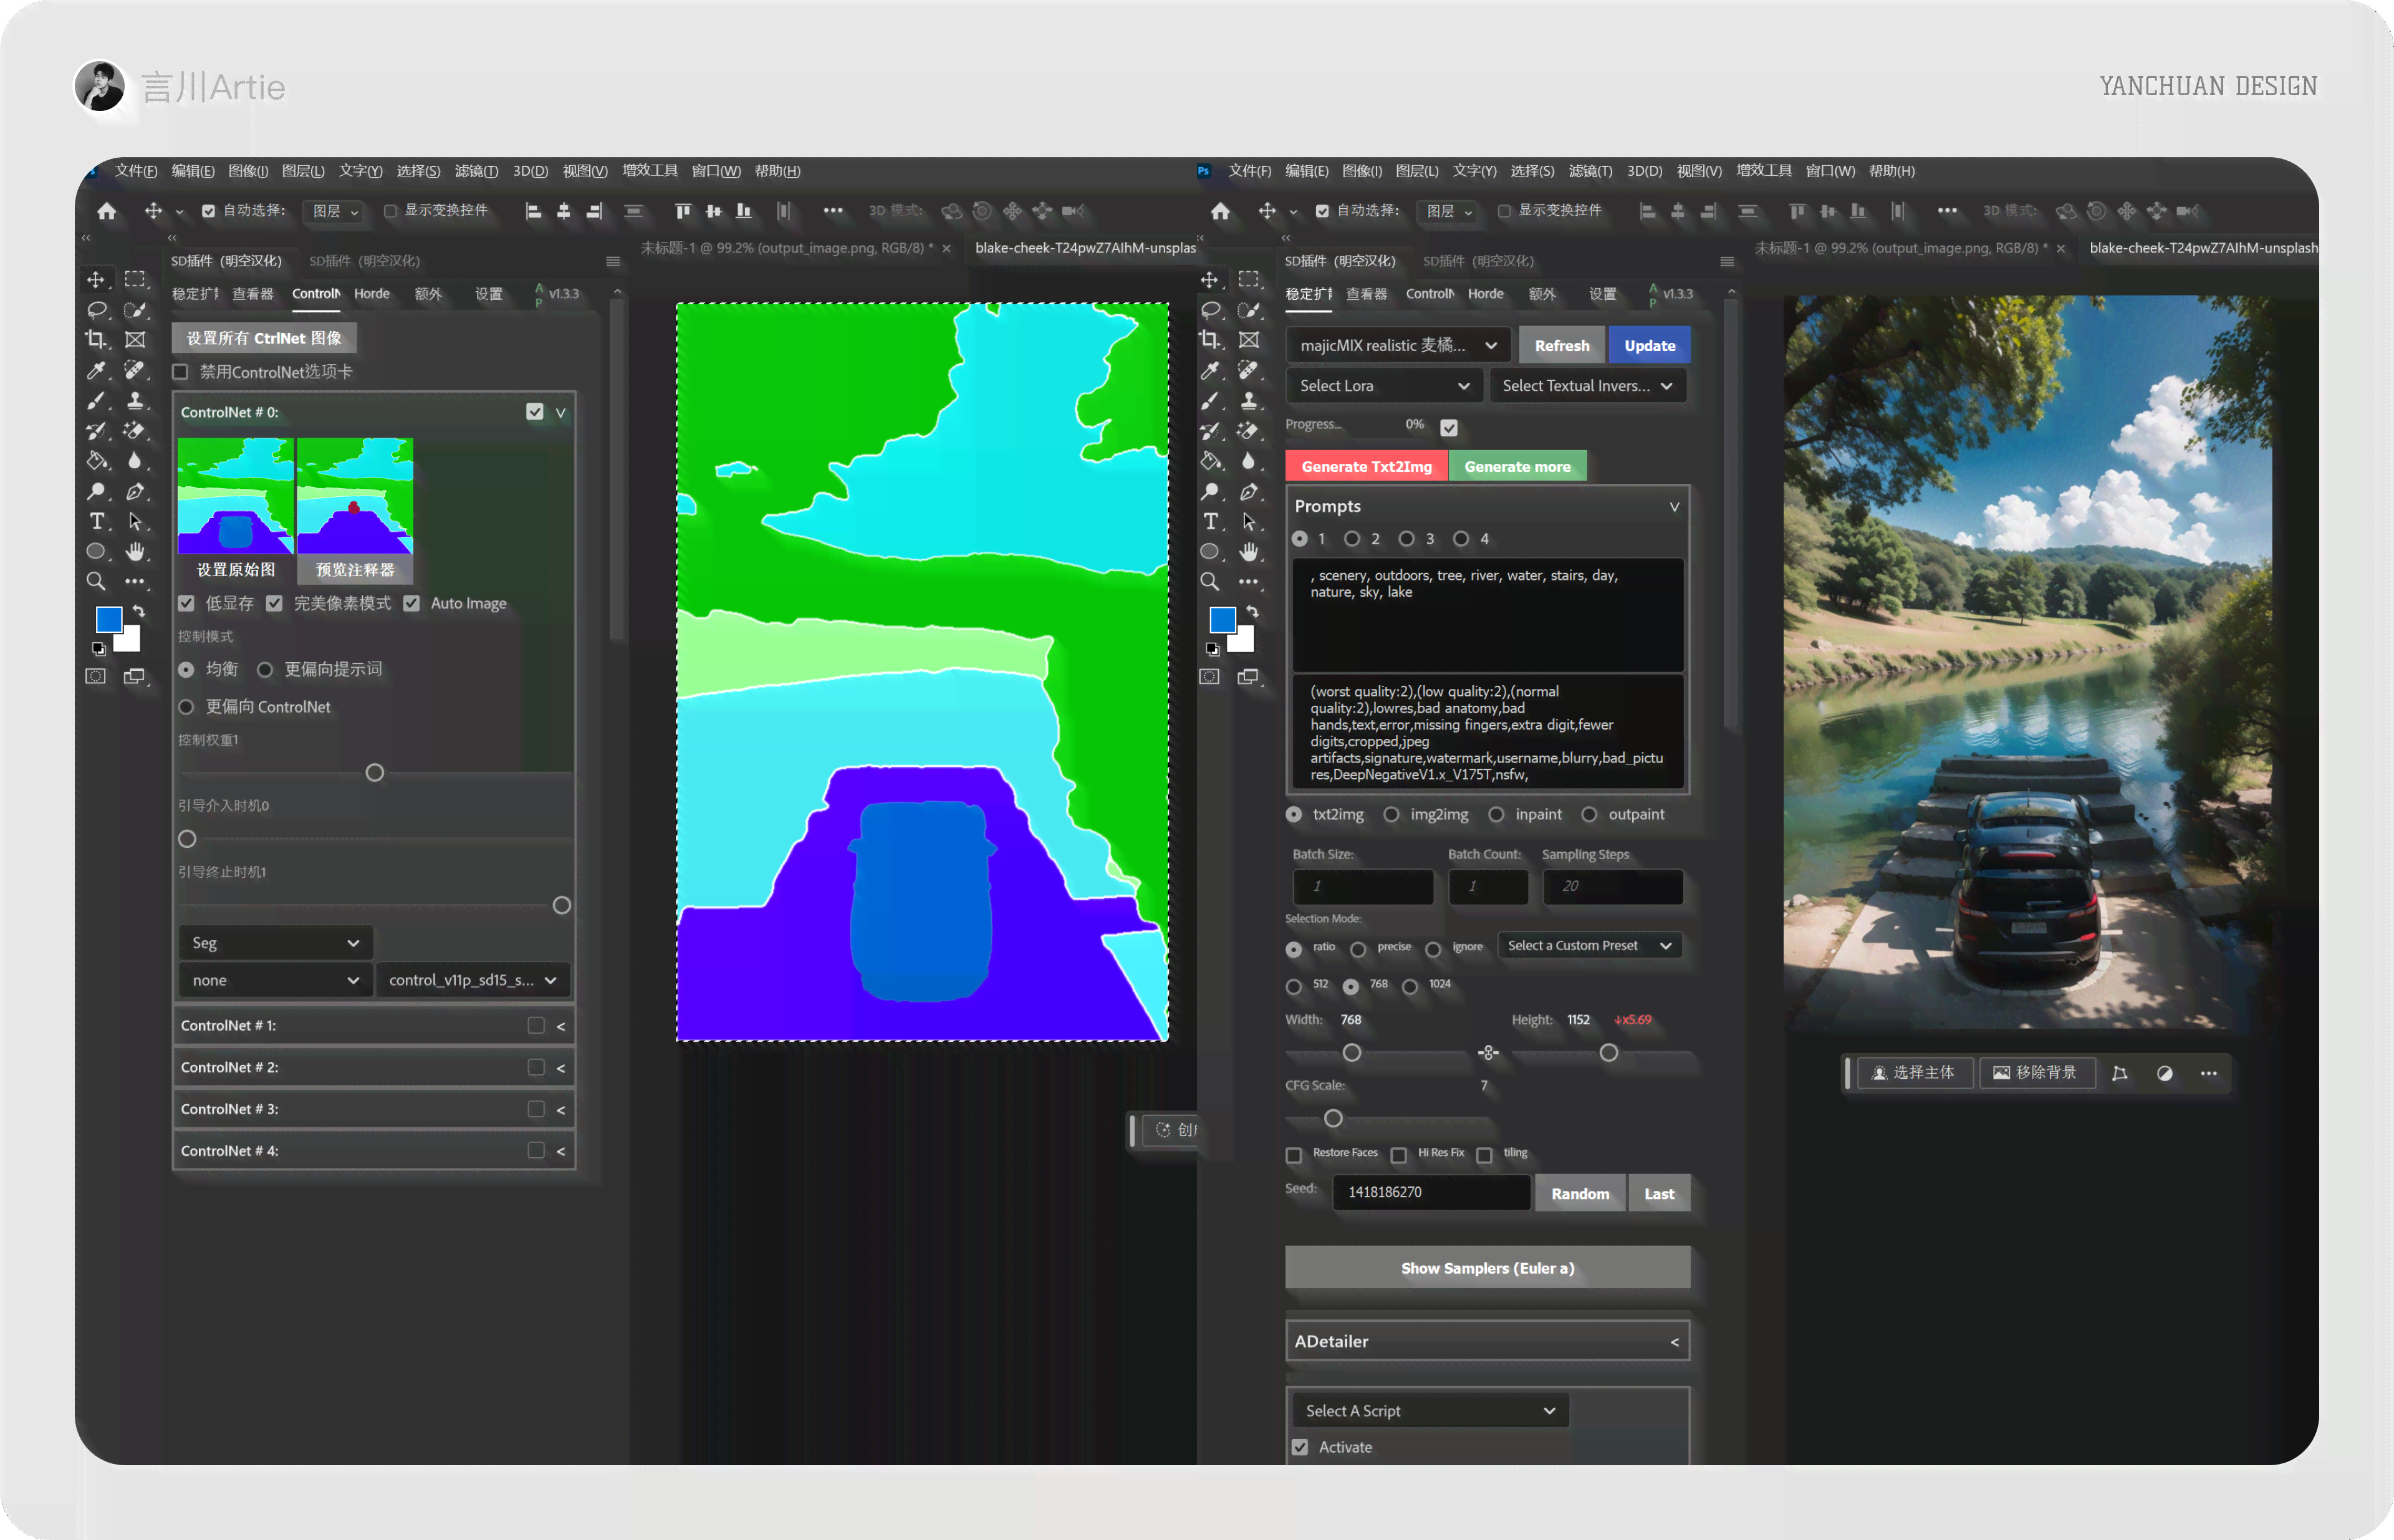Click the Refresh models button
Screen dimensions: 2394x1540
pos(1562,345)
